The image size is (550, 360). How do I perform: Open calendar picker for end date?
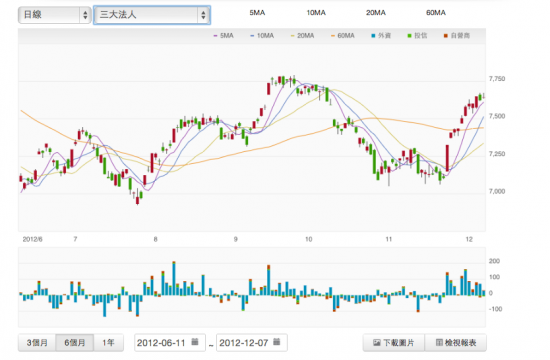pos(277,342)
